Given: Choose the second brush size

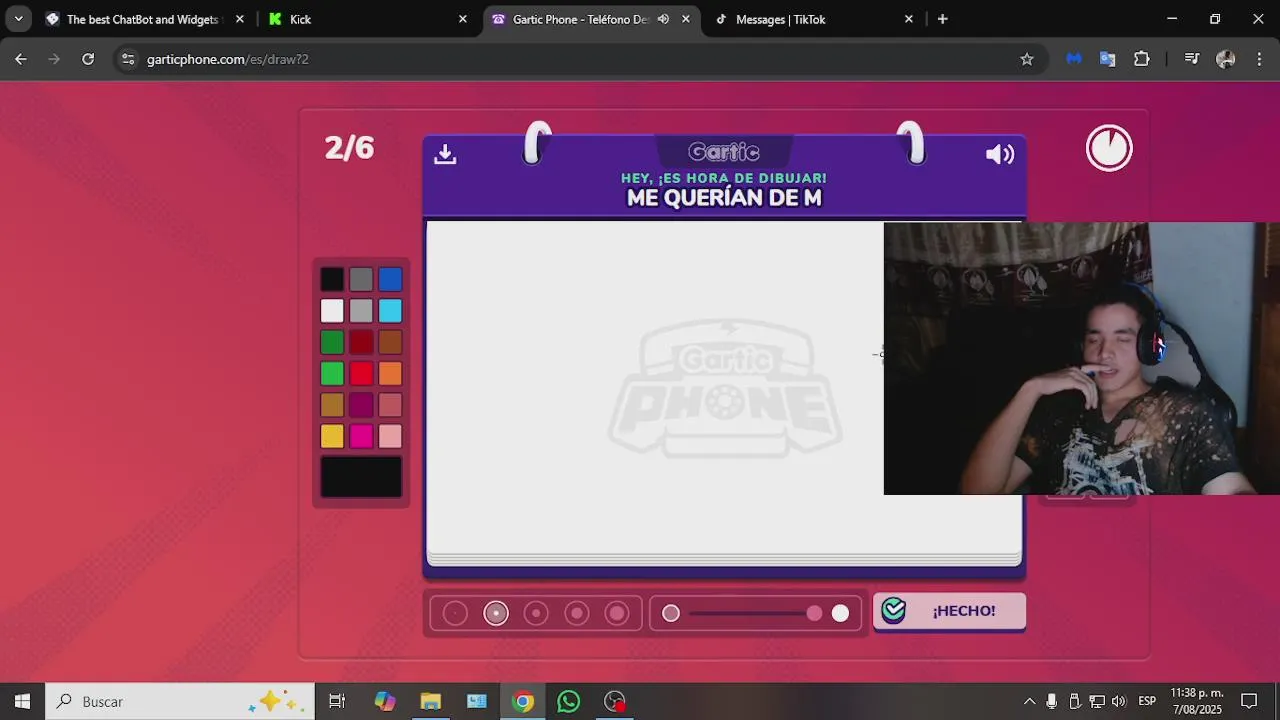Looking at the screenshot, I should tap(496, 613).
